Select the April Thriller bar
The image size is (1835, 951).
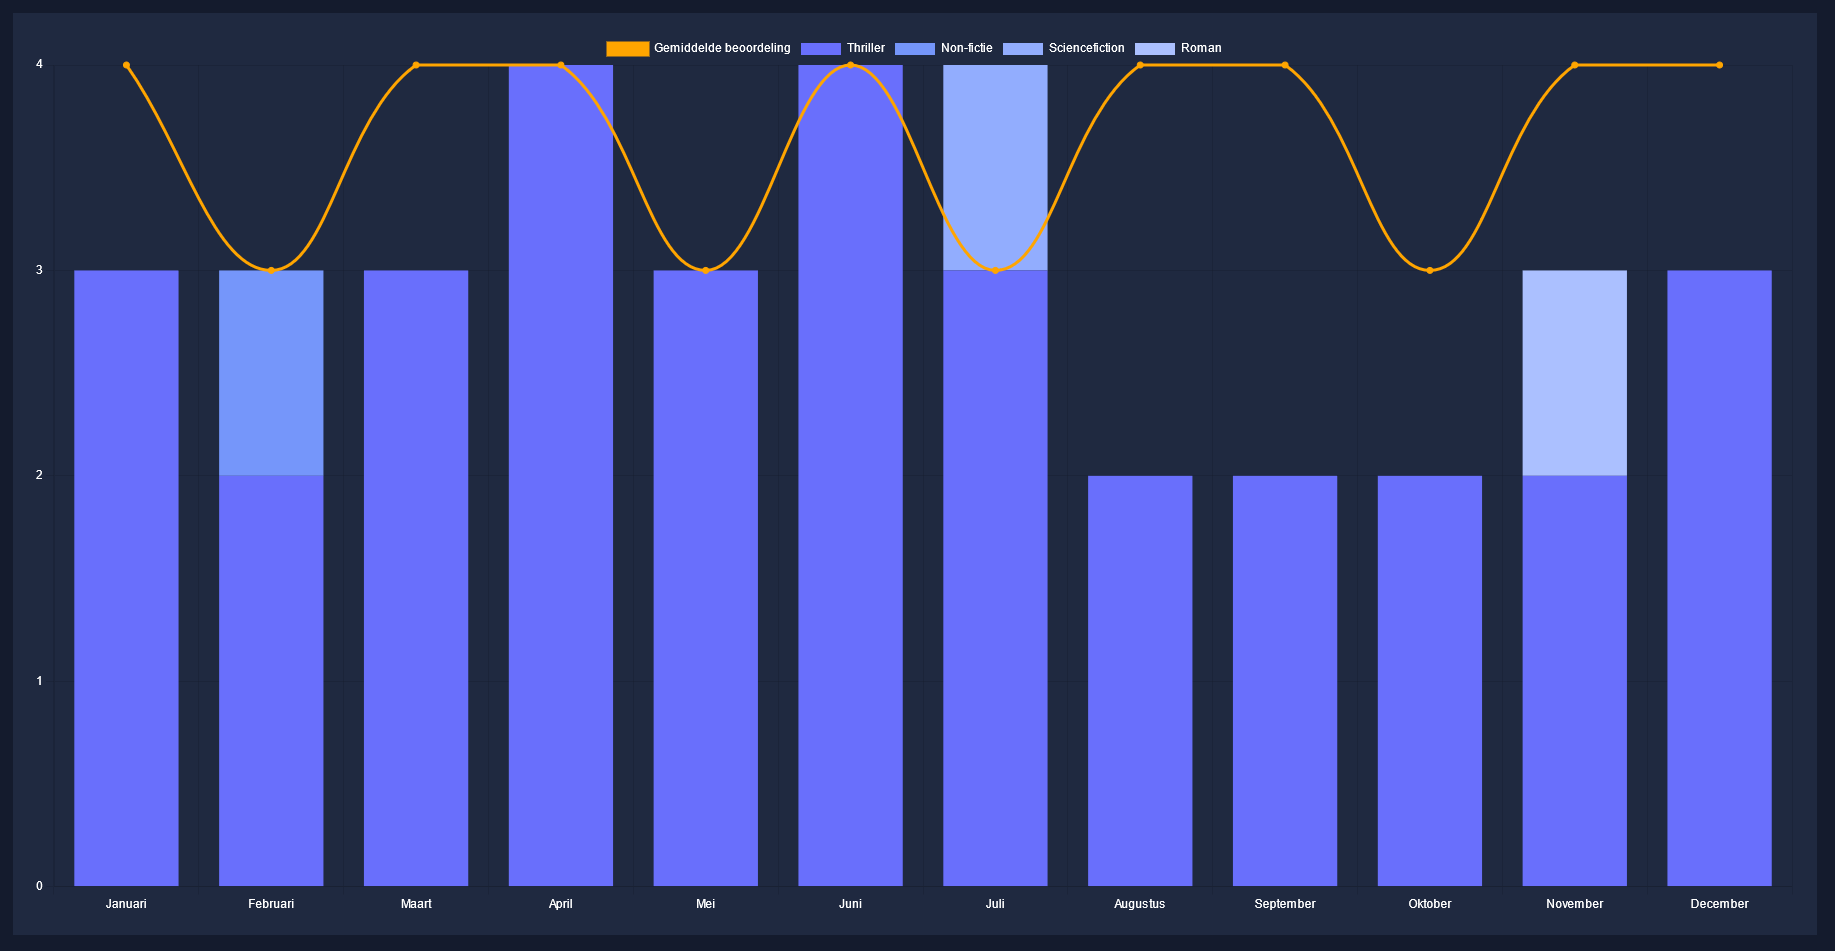(x=561, y=475)
